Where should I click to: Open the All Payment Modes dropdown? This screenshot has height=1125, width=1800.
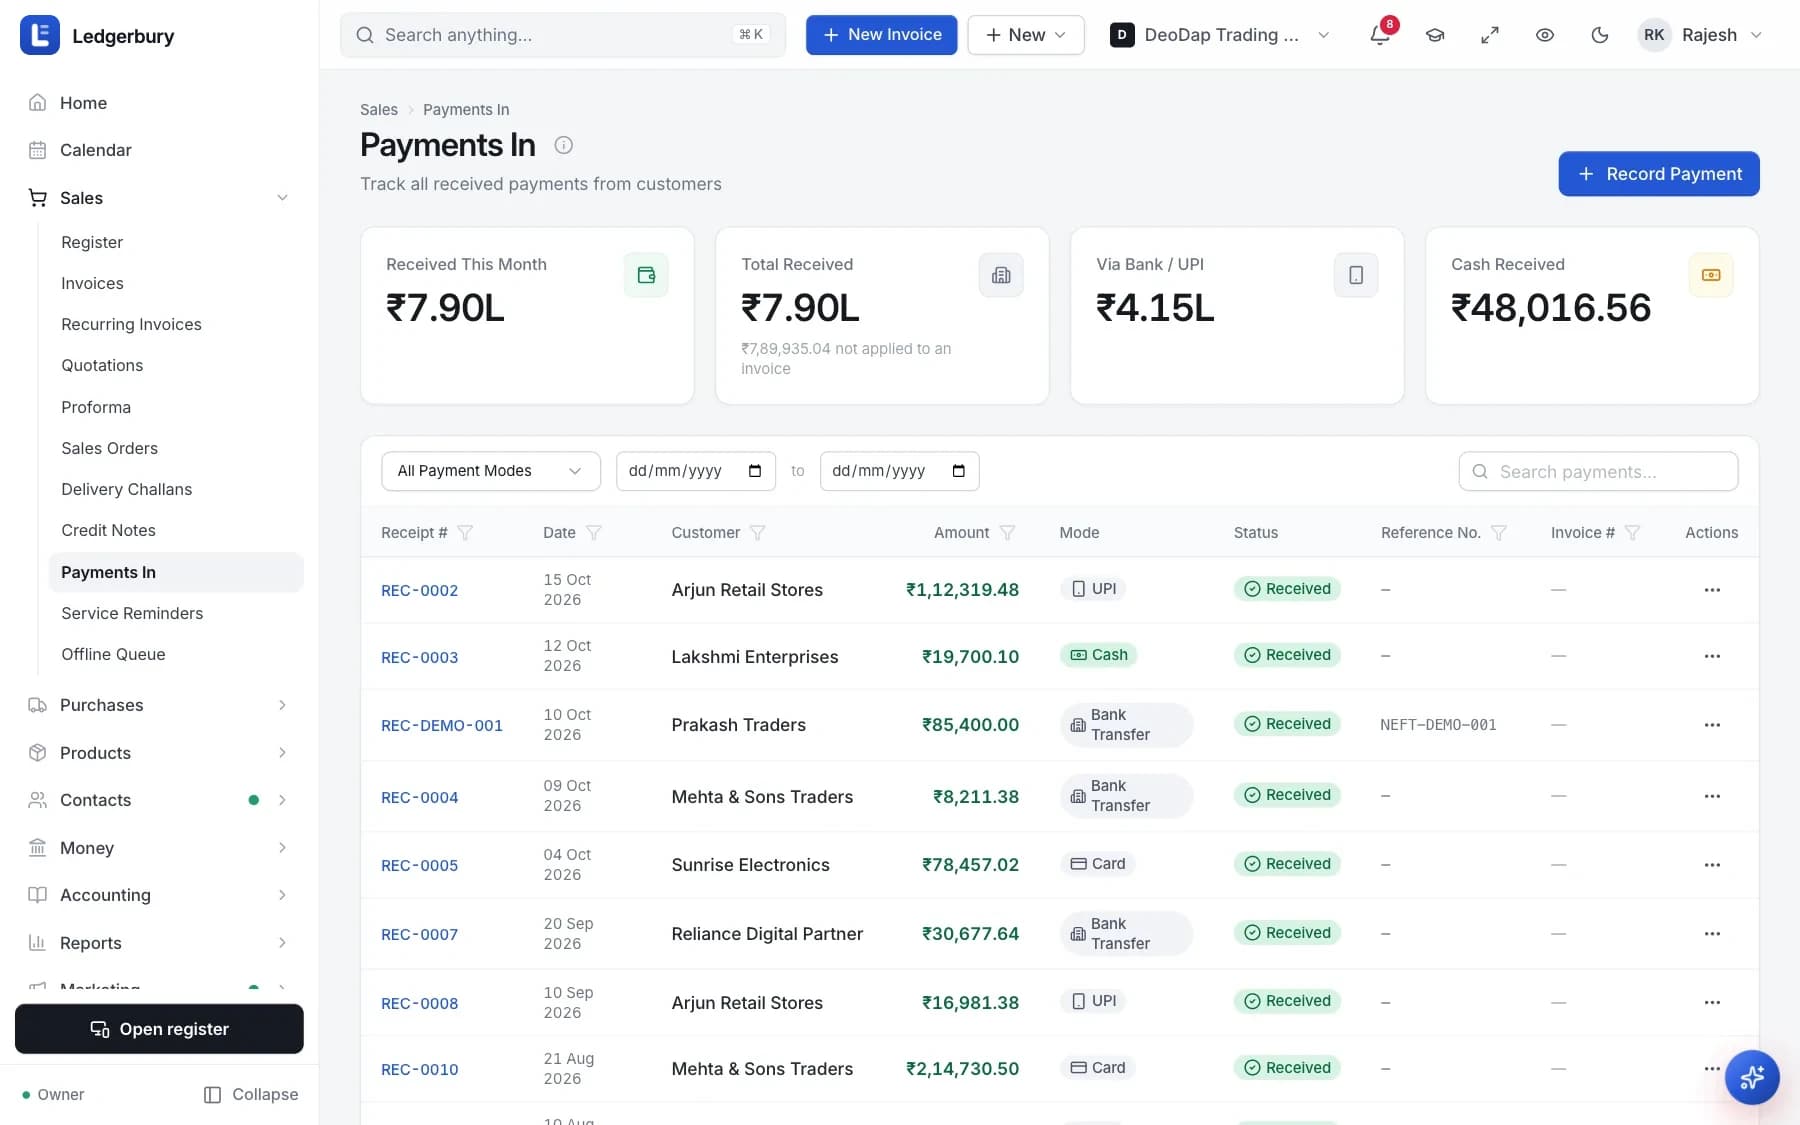(491, 471)
